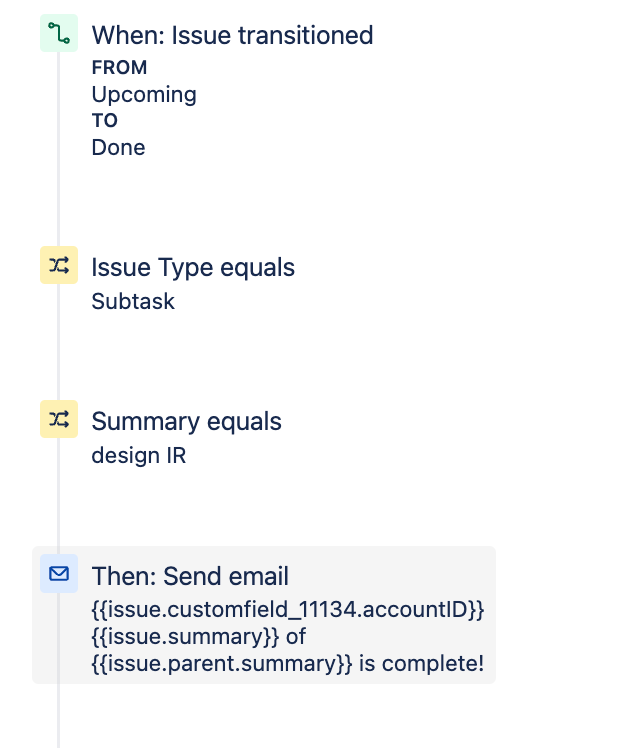Click the {{issue.parent.summary}} is complete! text
The image size is (640, 748).
tap(288, 664)
